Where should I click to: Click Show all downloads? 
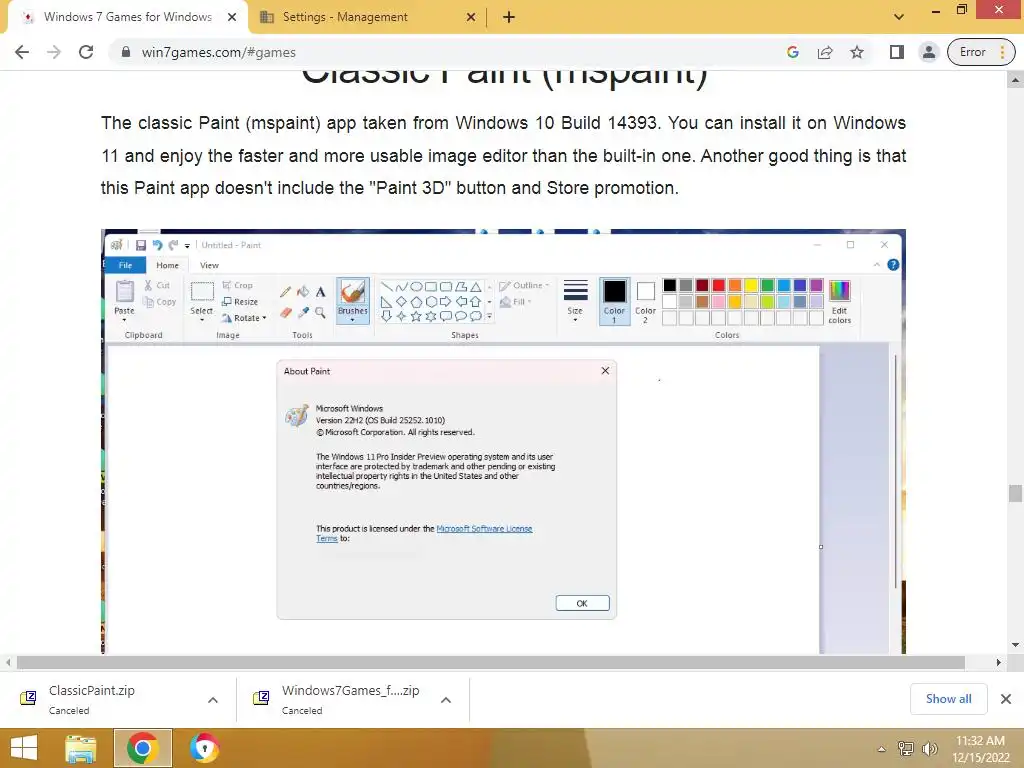(948, 699)
